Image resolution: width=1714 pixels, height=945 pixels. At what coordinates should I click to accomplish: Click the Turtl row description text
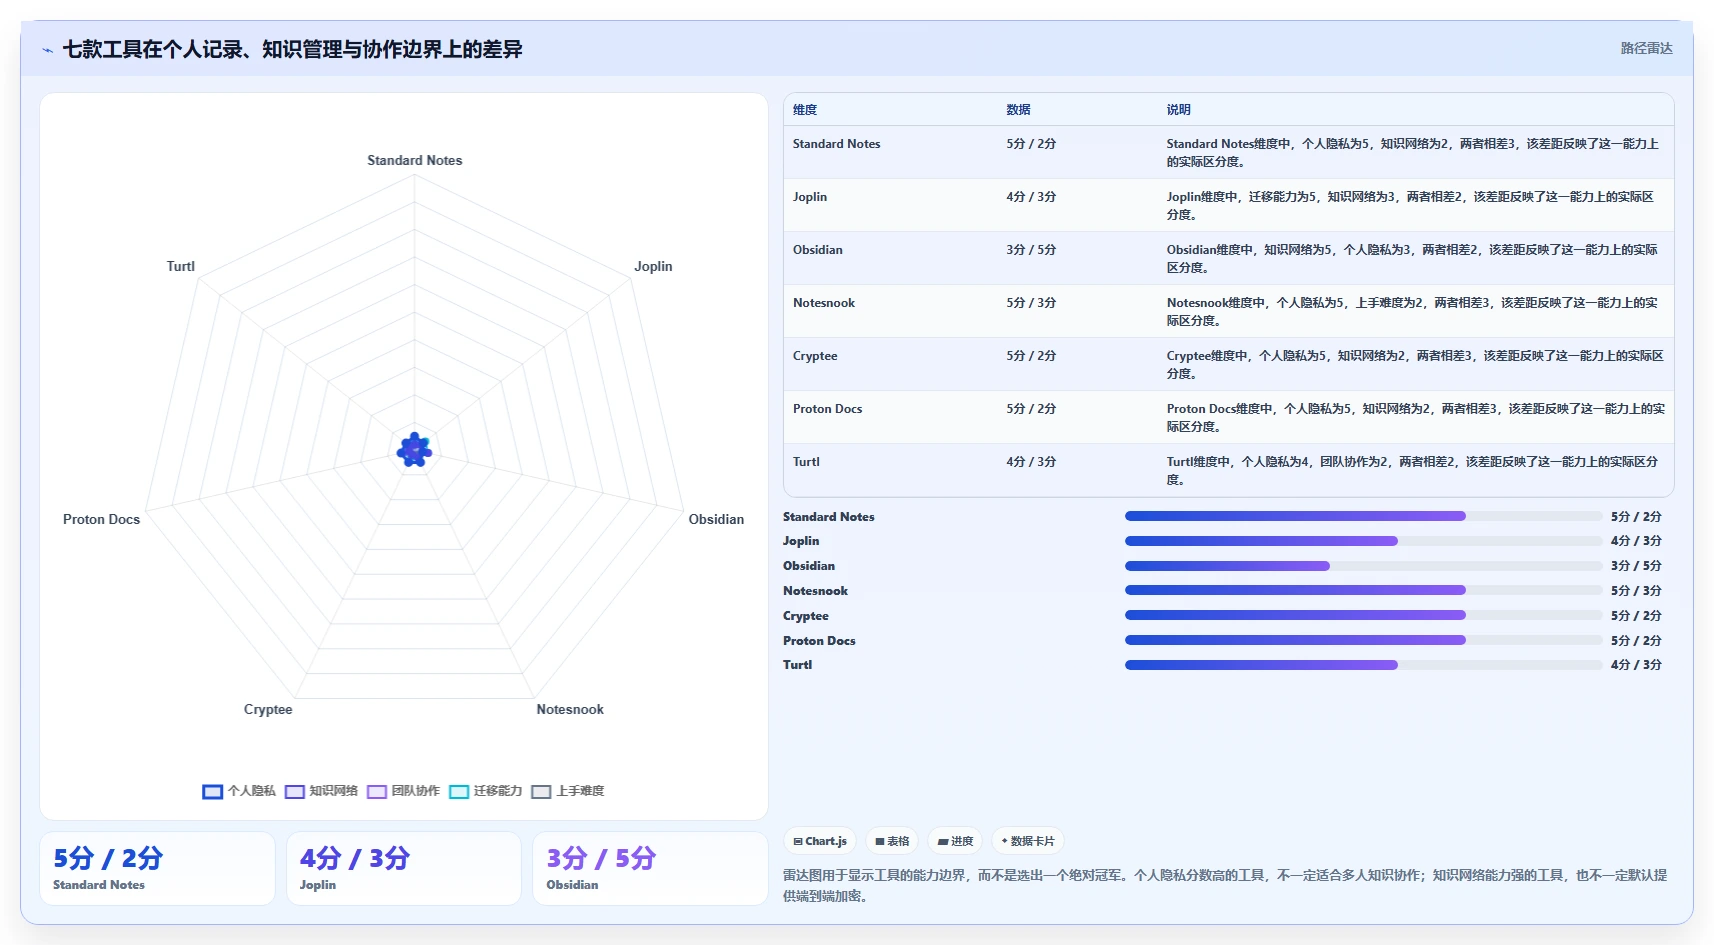(x=1412, y=471)
